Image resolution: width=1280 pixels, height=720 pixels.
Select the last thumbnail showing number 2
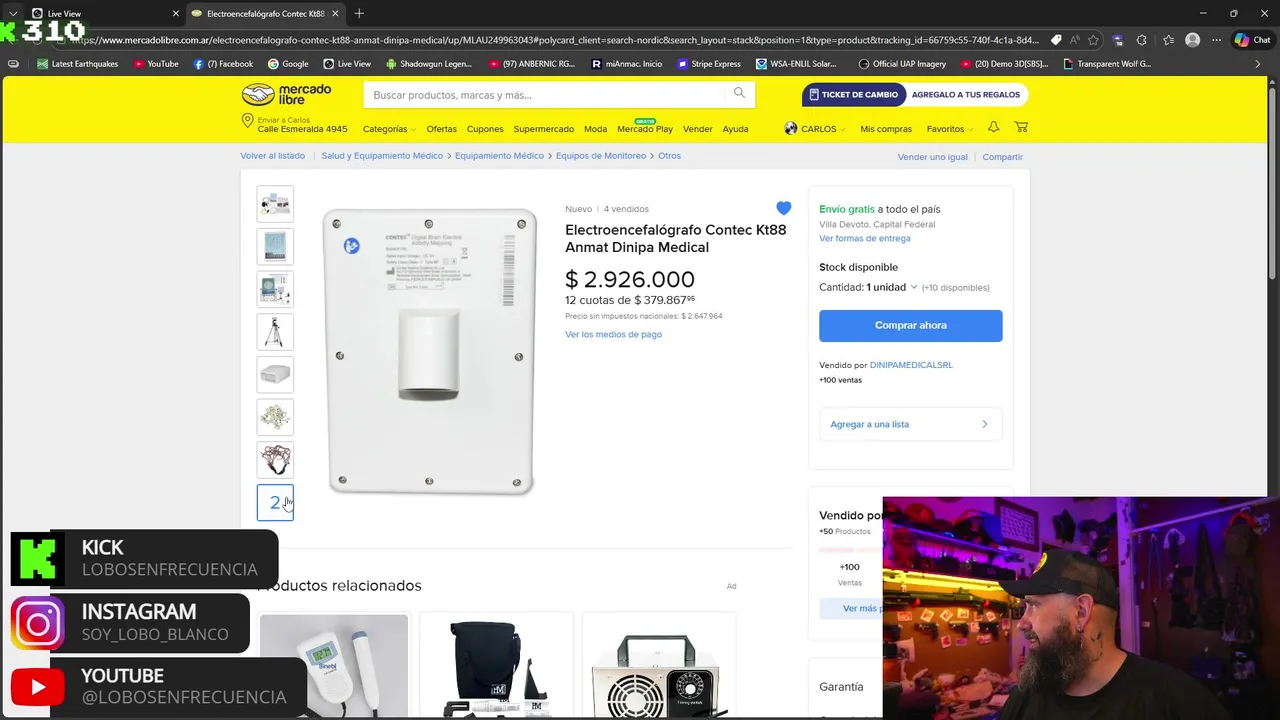point(275,503)
